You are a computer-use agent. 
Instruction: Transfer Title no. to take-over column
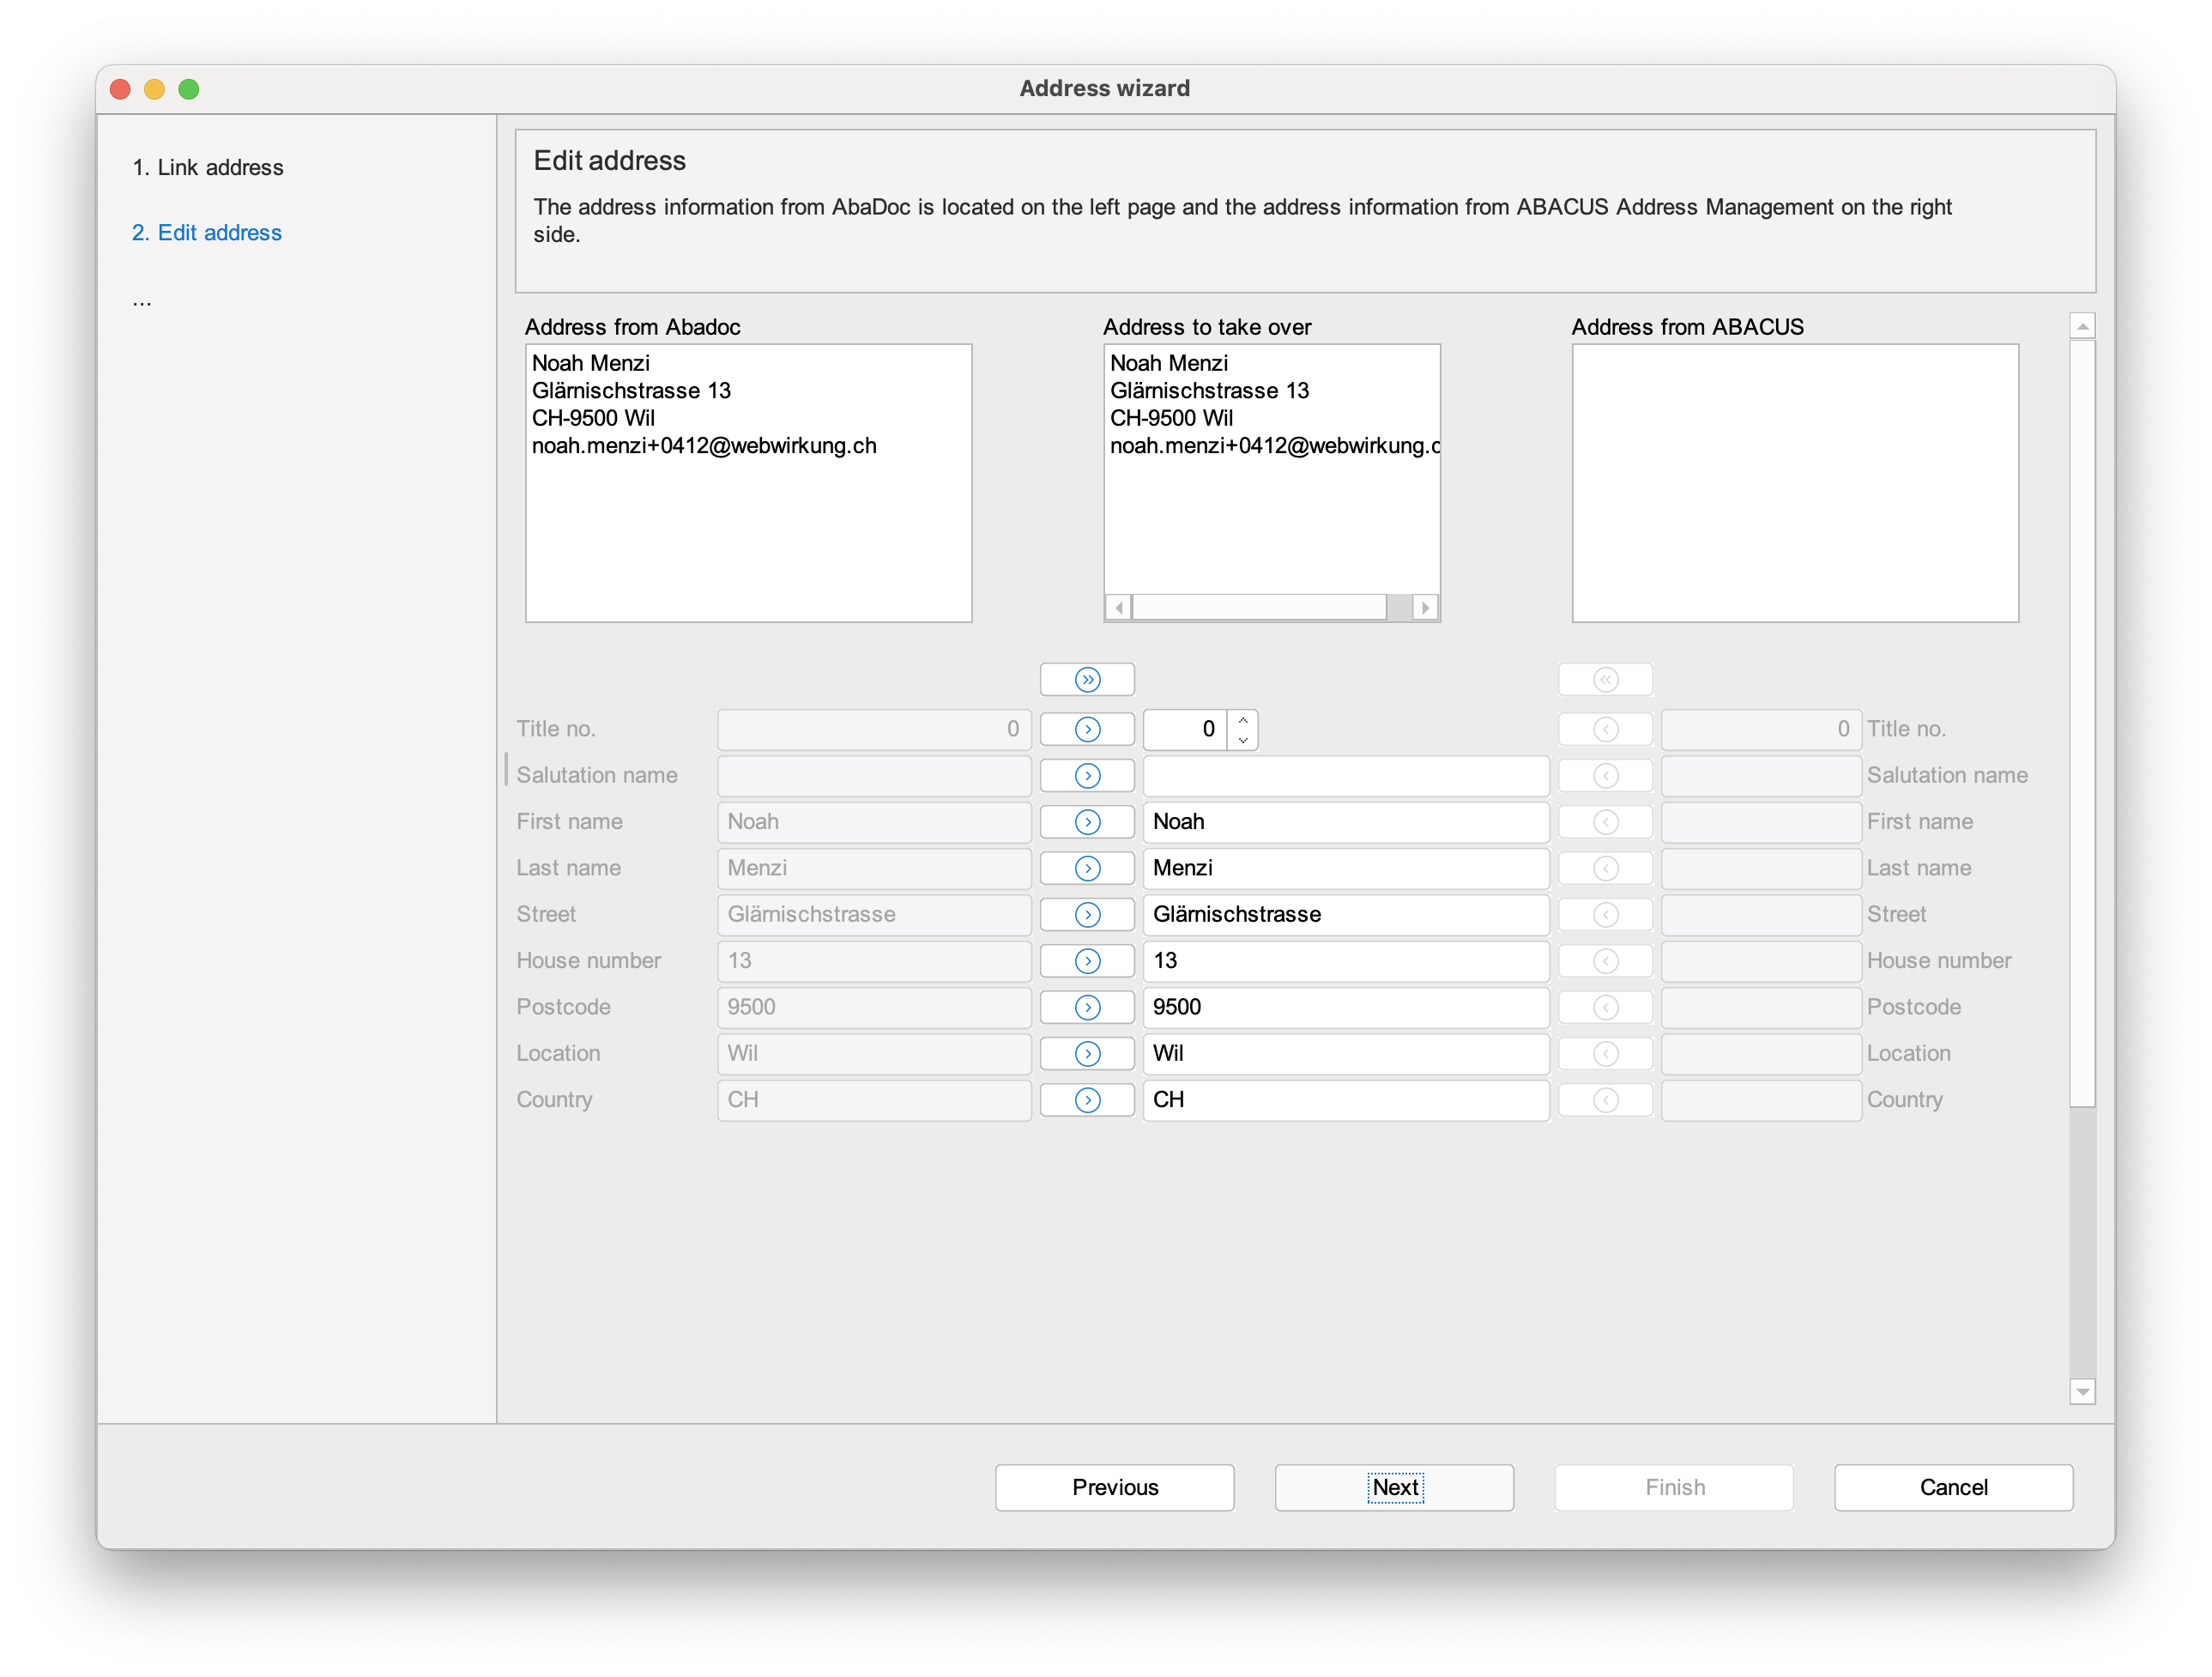(1087, 729)
